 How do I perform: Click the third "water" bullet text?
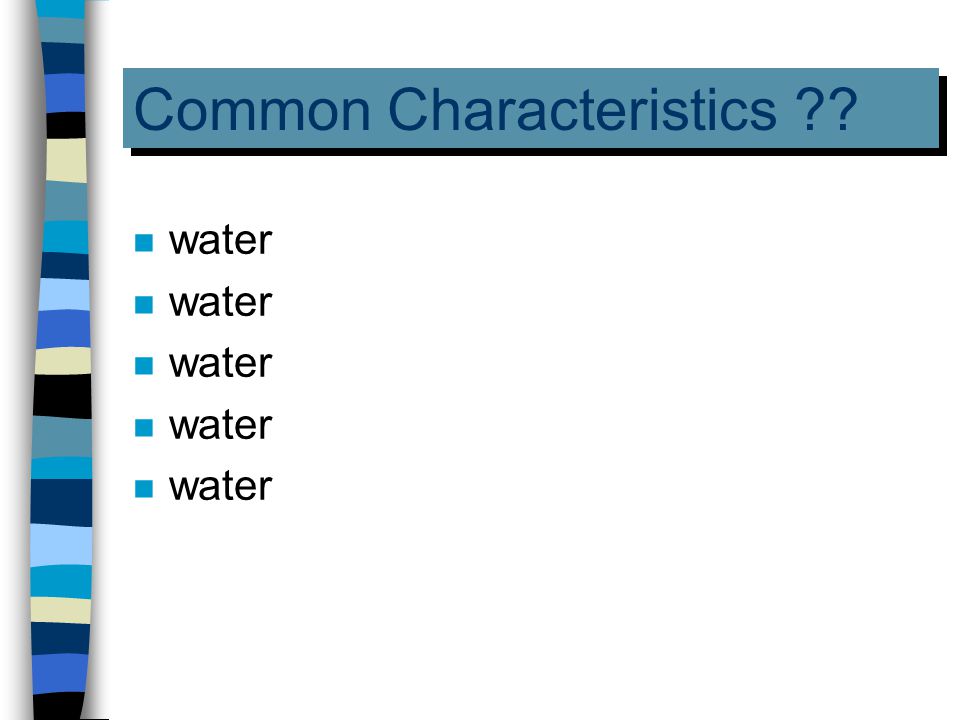point(220,363)
